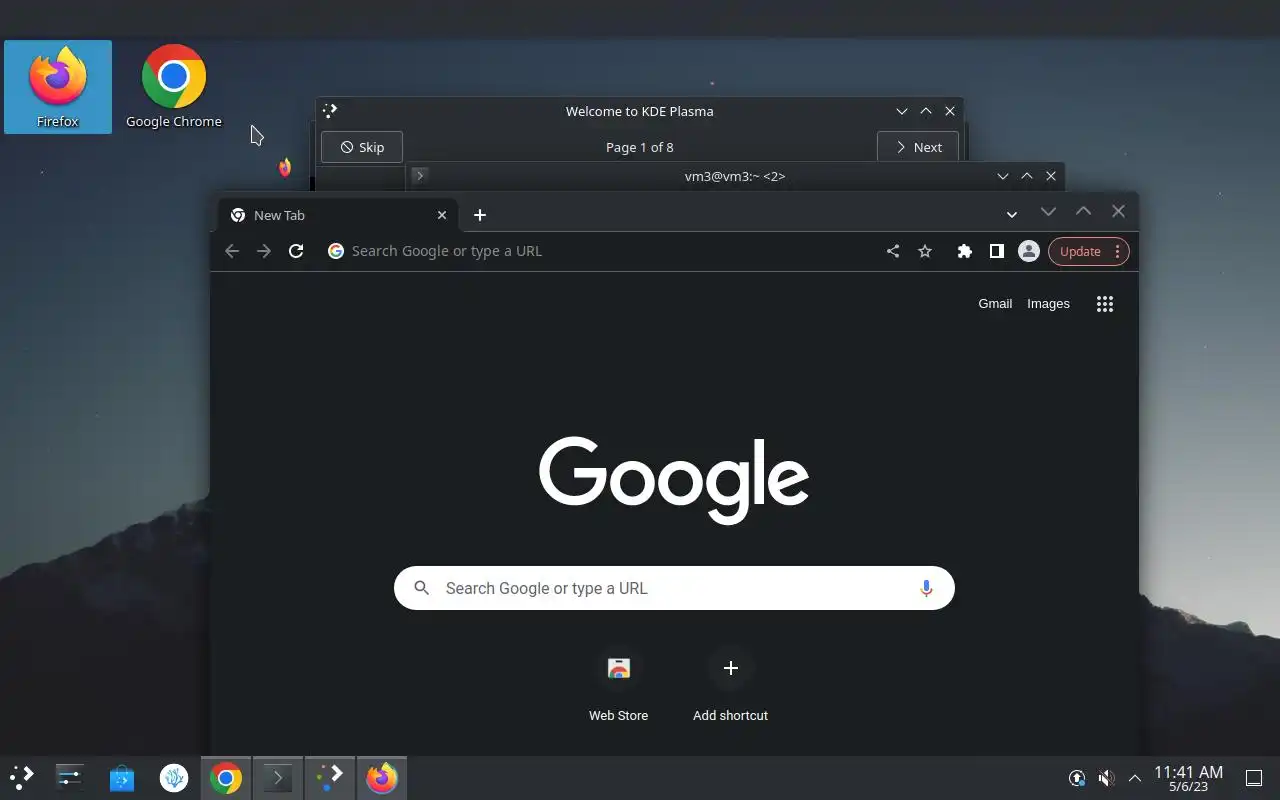The height and width of the screenshot is (800, 1280).
Task: Share this page icon in address bar
Action: pyautogui.click(x=893, y=251)
